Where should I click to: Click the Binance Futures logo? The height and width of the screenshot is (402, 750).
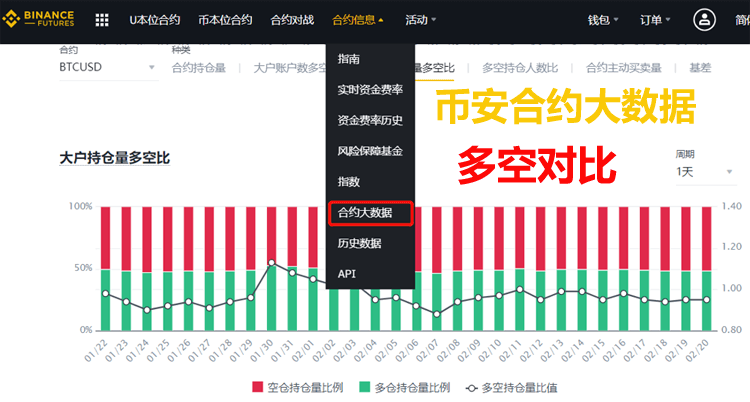coord(38,19)
